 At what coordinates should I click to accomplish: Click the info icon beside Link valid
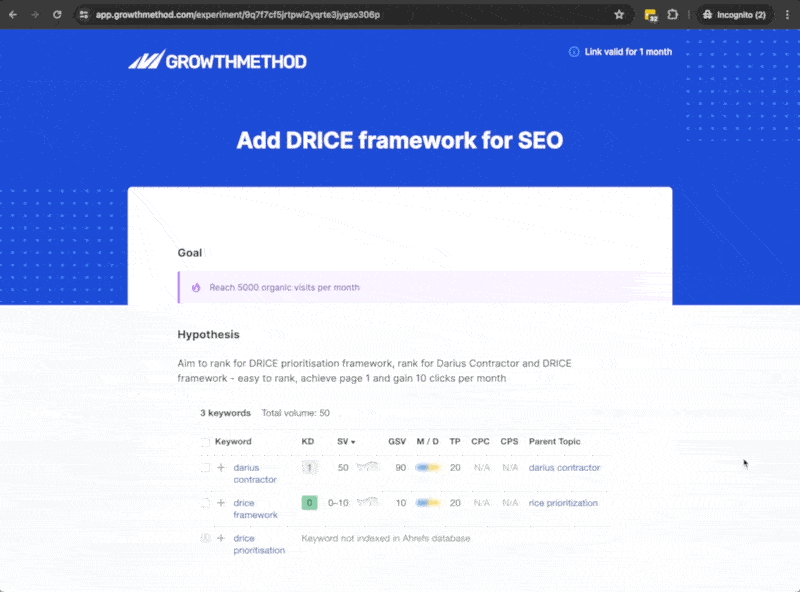(x=574, y=52)
